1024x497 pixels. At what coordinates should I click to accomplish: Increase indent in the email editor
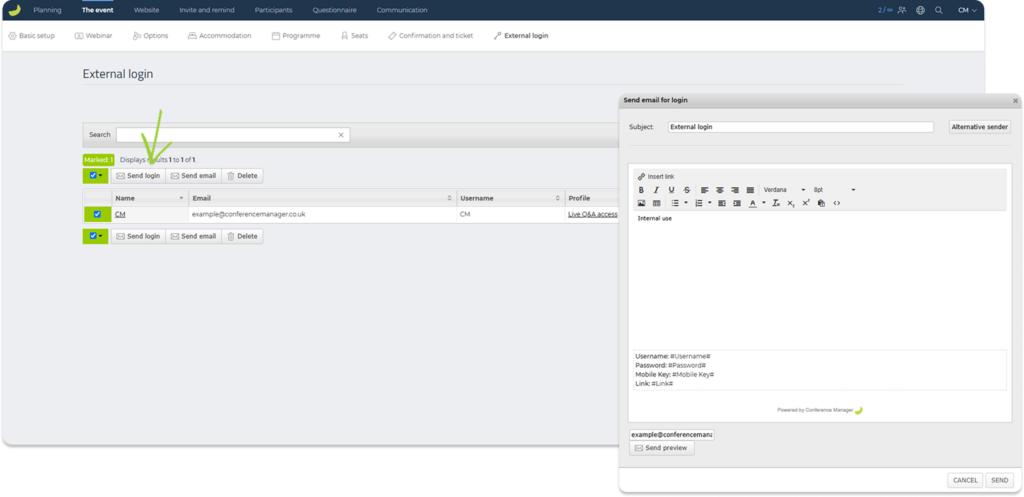tap(737, 203)
